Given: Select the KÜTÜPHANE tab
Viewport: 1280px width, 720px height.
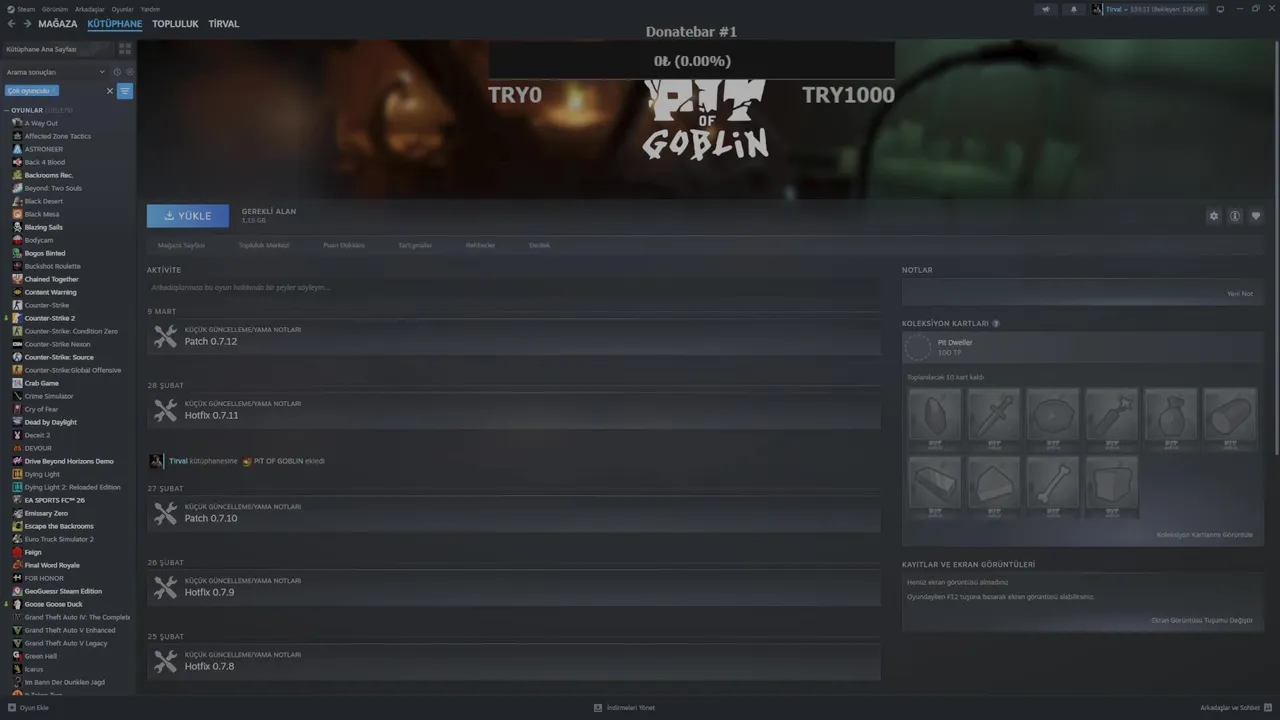Looking at the screenshot, I should [x=115, y=24].
